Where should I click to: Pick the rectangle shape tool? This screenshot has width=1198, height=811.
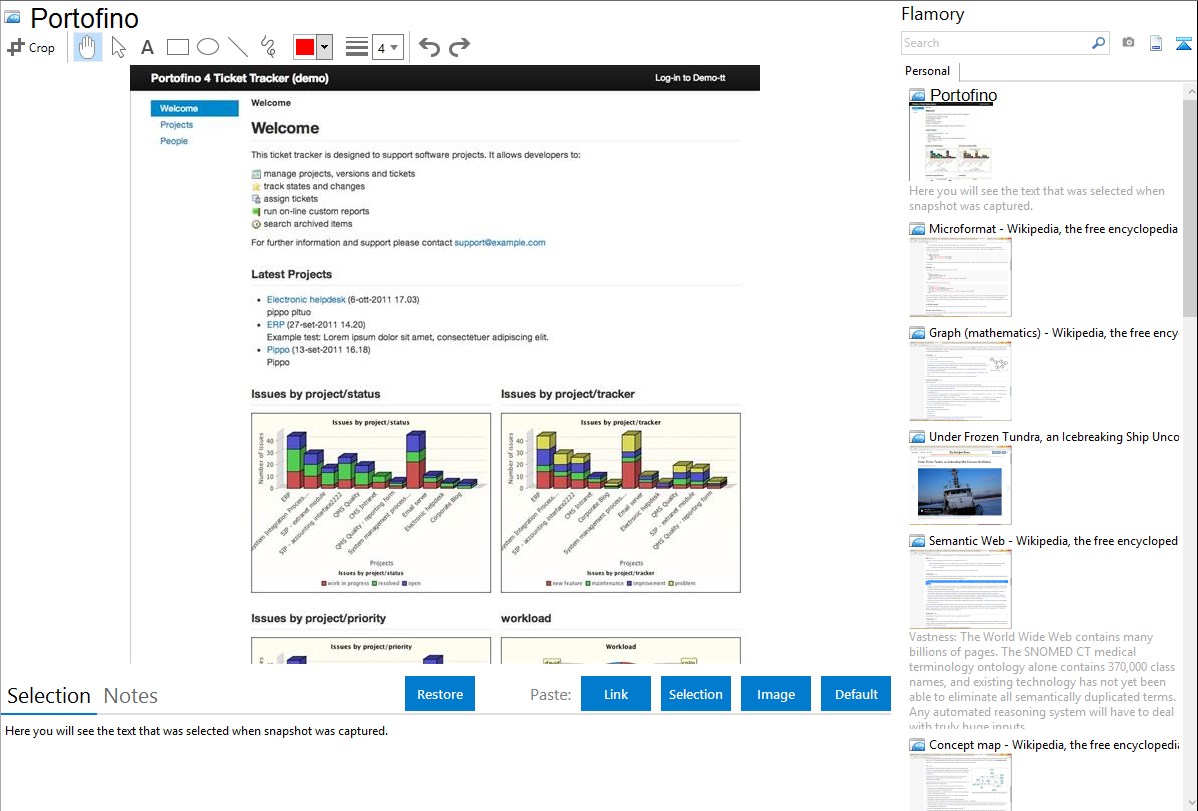[178, 47]
